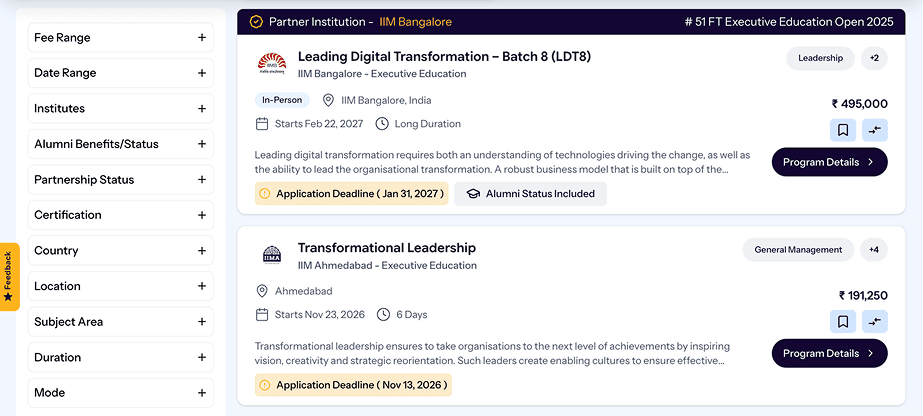The image size is (923, 416).
Task: Expand the Alumni Benefits/Status filter
Action: [x=121, y=144]
